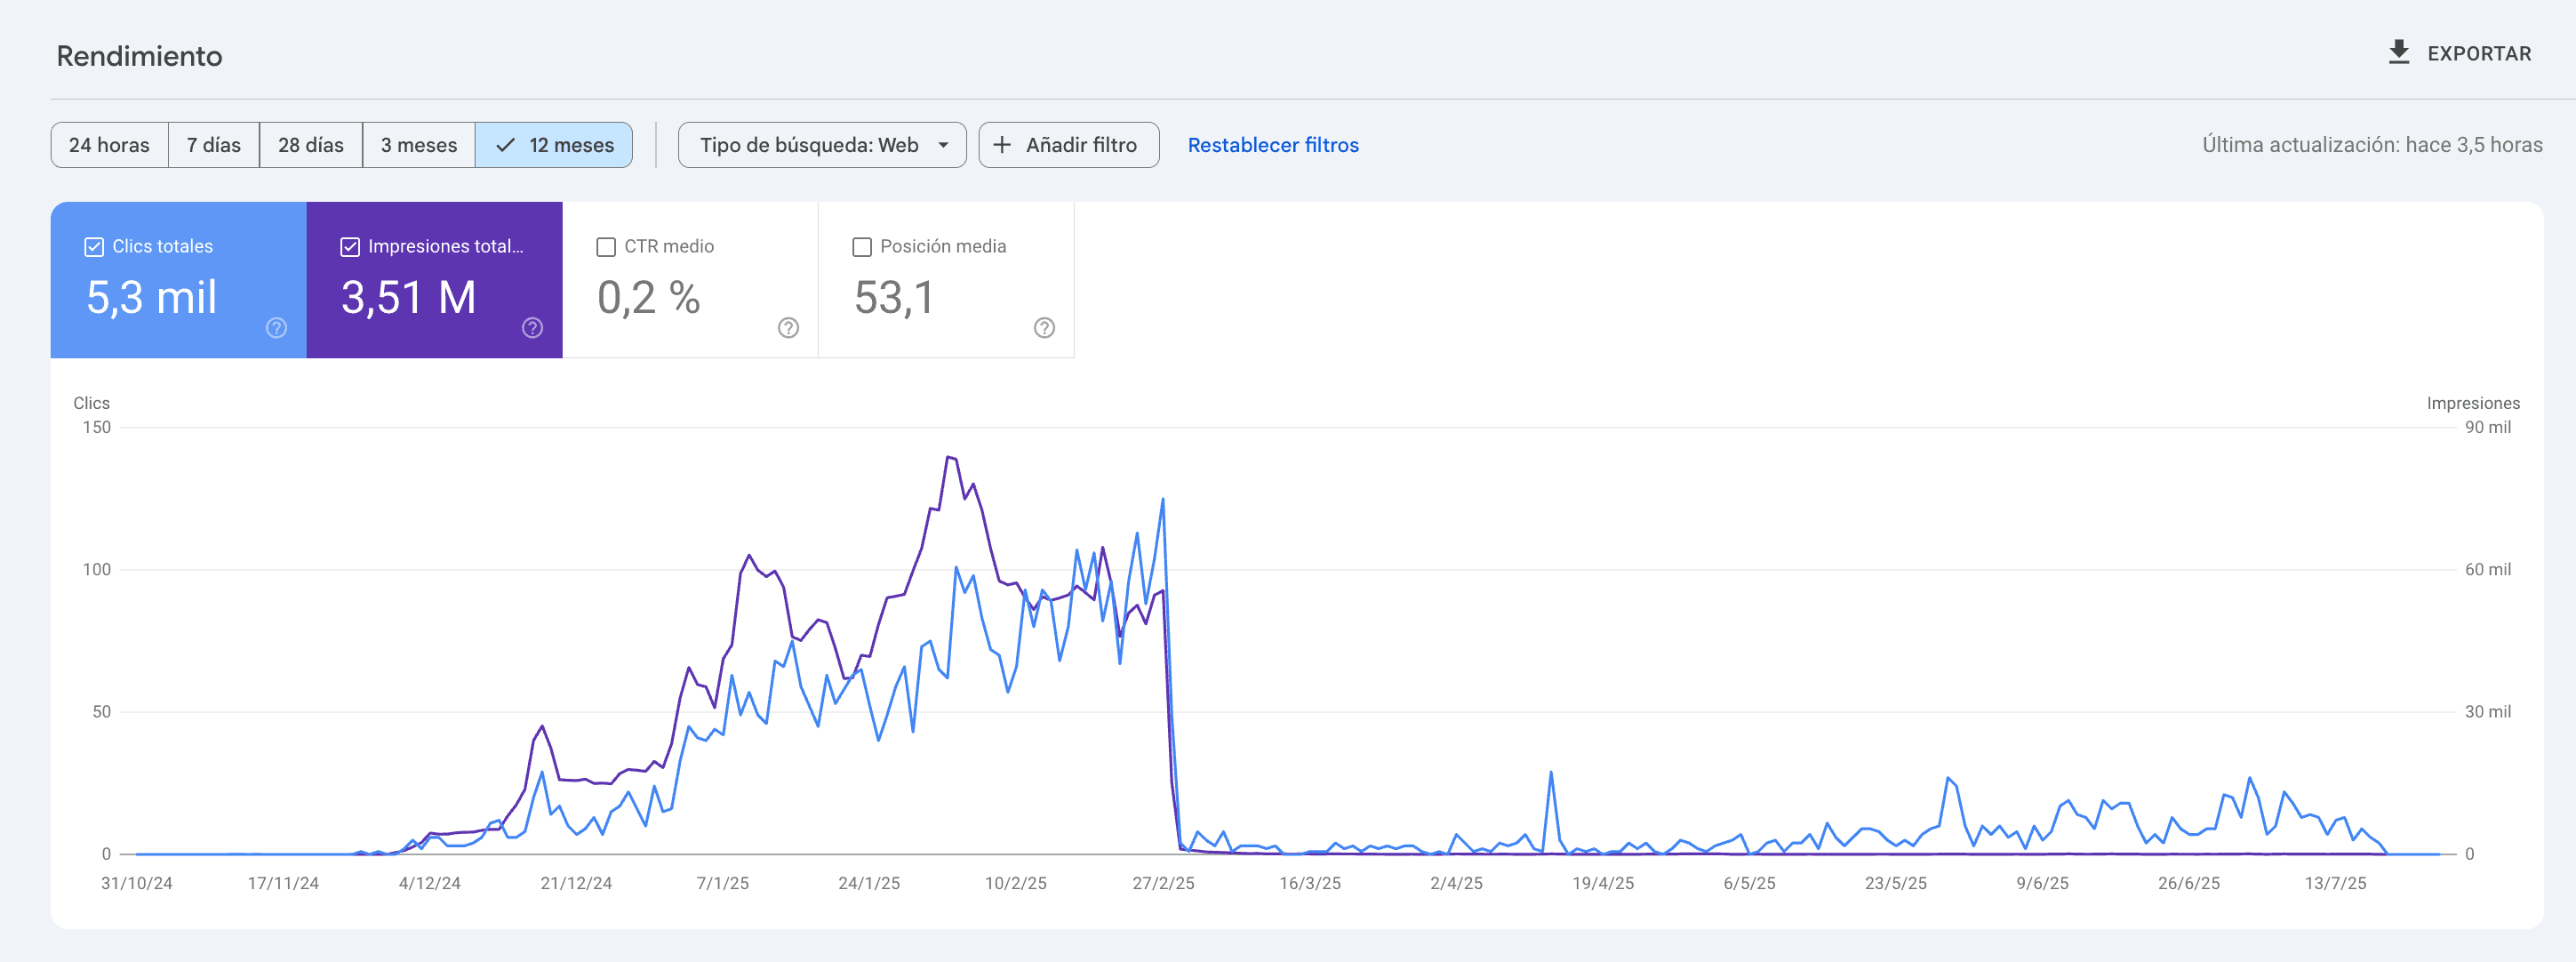Switch to the 28 días view
Image resolution: width=2576 pixels, height=962 pixels.
pyautogui.click(x=310, y=145)
